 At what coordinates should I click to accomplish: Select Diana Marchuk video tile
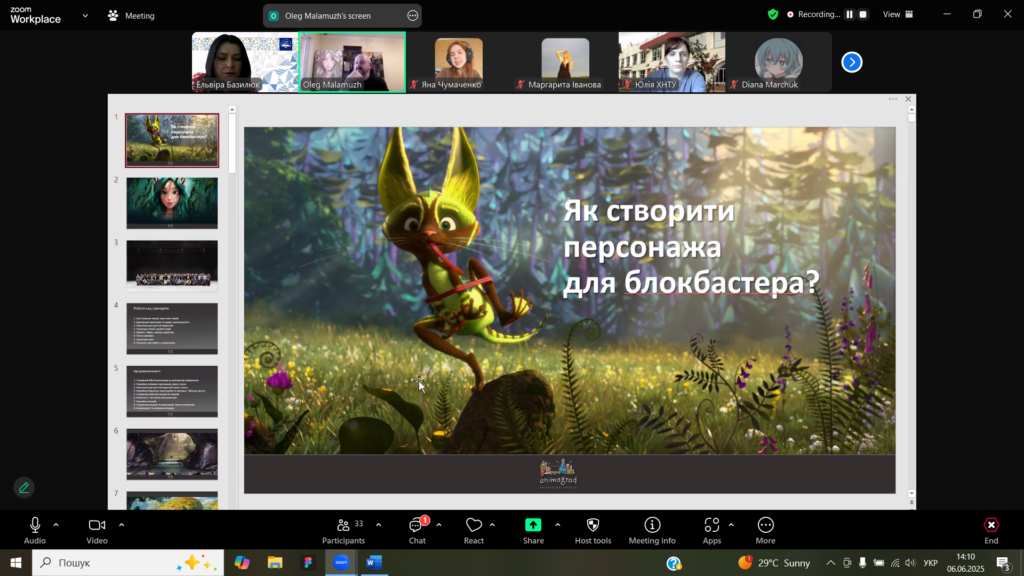point(778,62)
